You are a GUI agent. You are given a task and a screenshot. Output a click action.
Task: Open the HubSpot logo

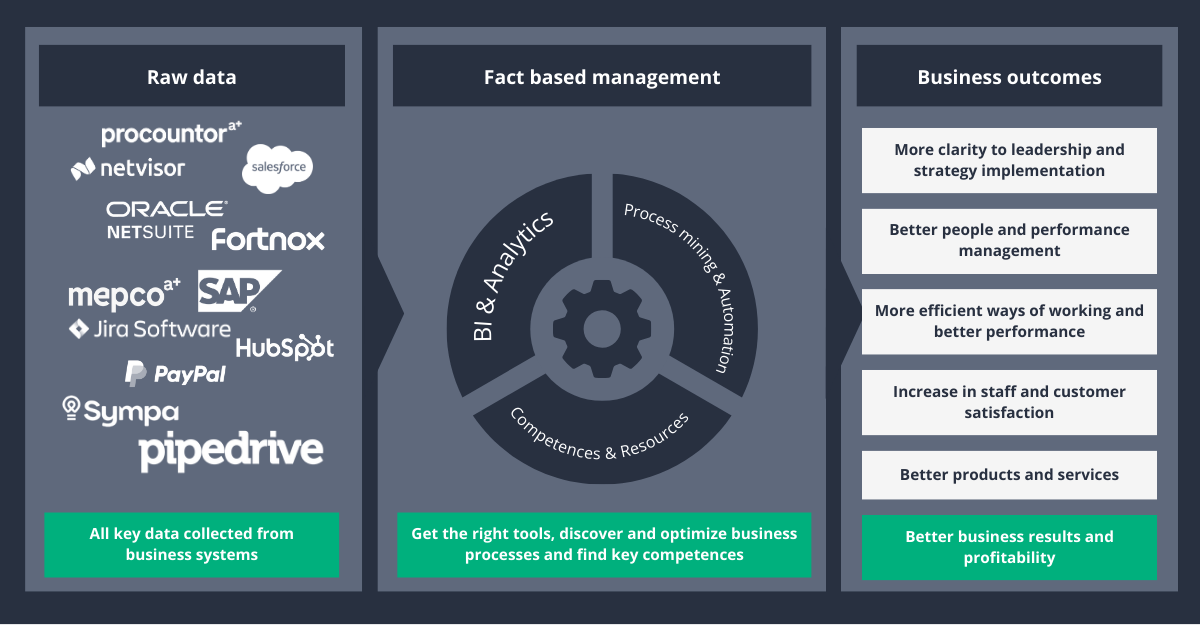285,347
